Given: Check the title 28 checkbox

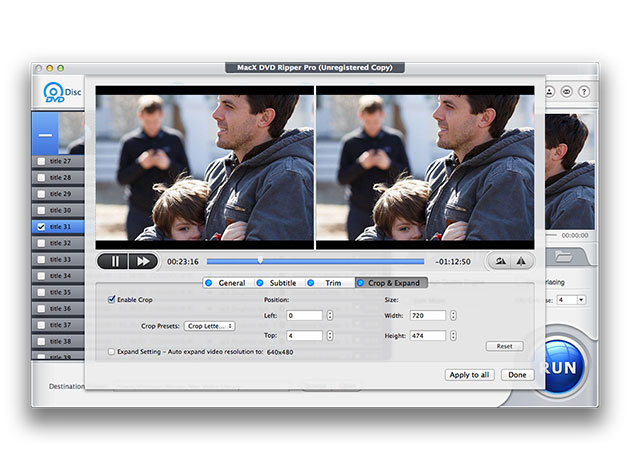Looking at the screenshot, I should point(41,178).
